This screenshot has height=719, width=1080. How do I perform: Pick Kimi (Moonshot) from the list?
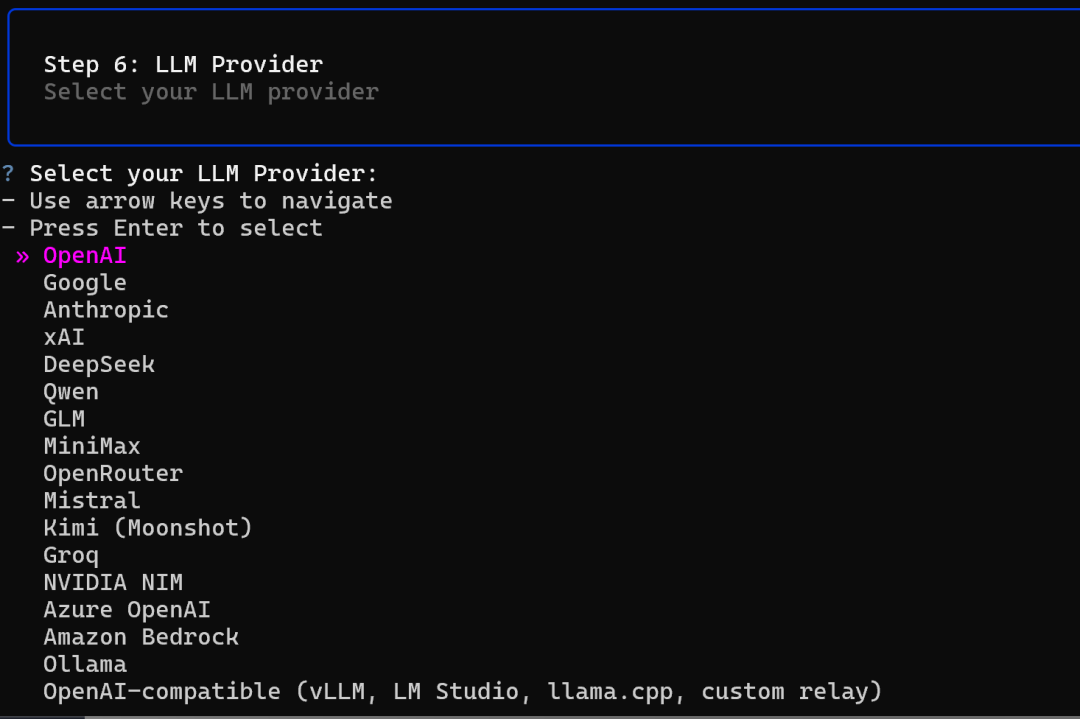pyautogui.click(x=148, y=528)
